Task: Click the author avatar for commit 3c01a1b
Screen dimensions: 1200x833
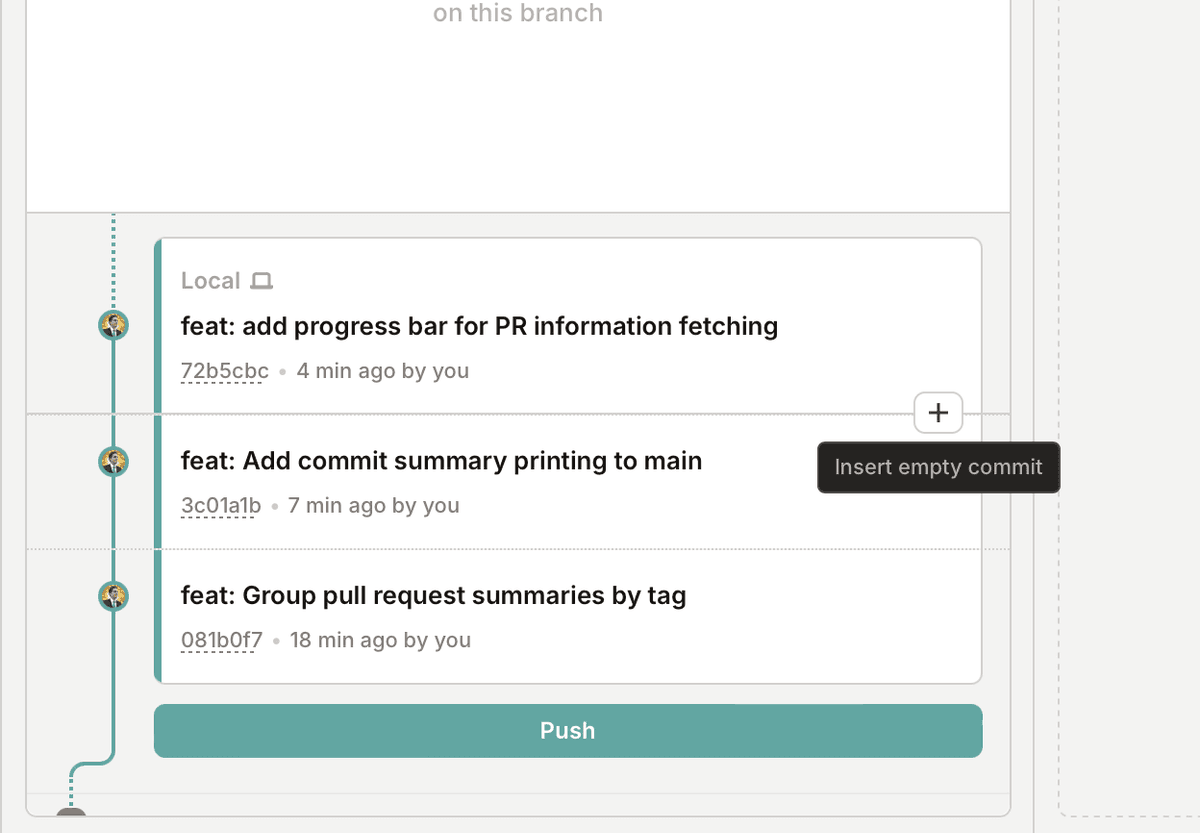Action: coord(113,462)
